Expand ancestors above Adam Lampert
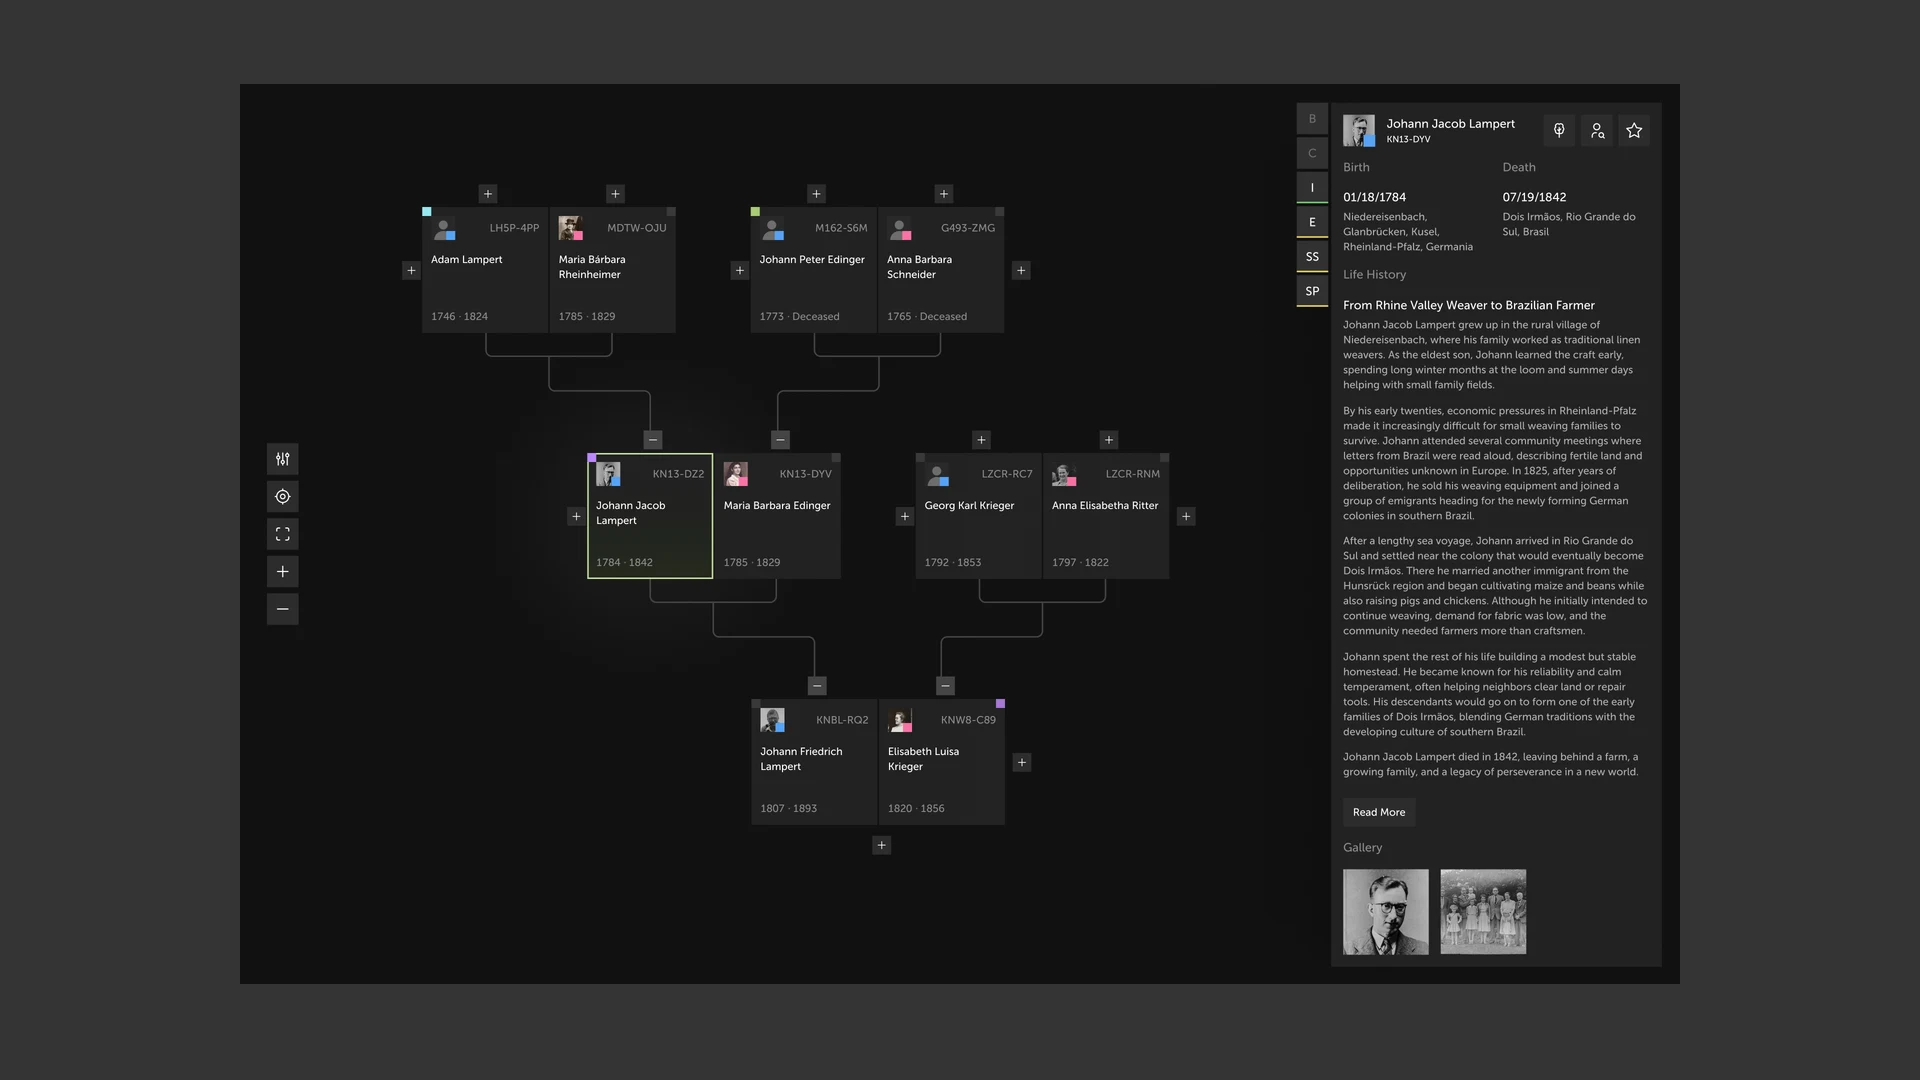Screen dimensions: 1920x1080 pos(488,194)
